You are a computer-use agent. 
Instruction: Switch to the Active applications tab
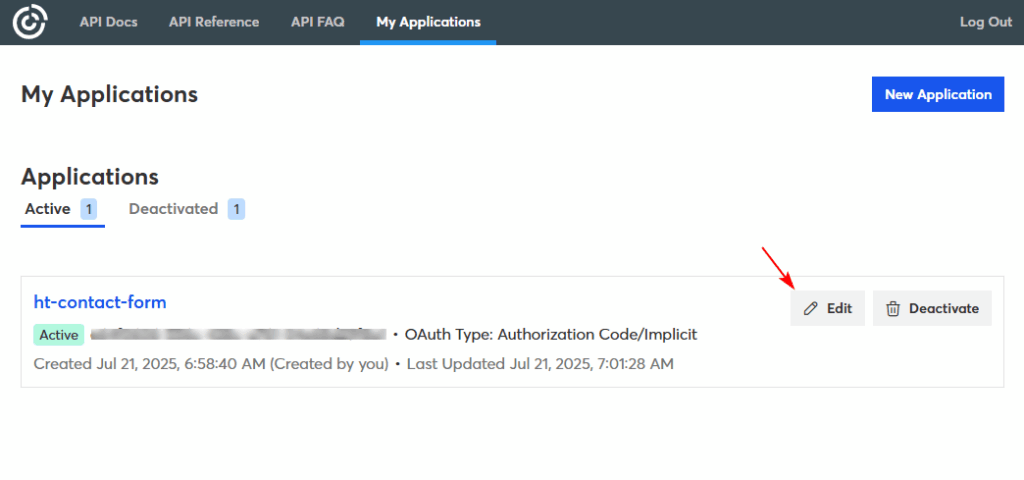pyautogui.click(x=48, y=209)
